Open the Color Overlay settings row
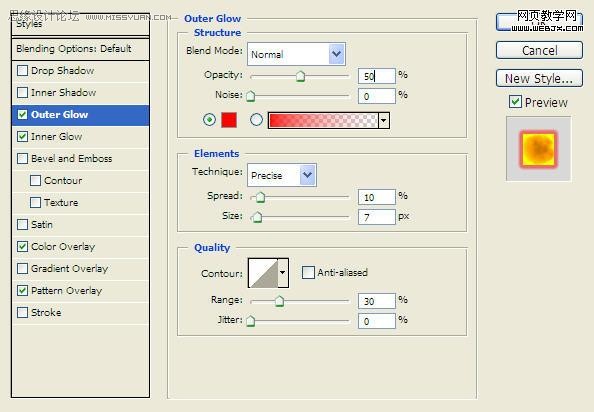Viewport: 594px width, 412px height. coord(80,247)
